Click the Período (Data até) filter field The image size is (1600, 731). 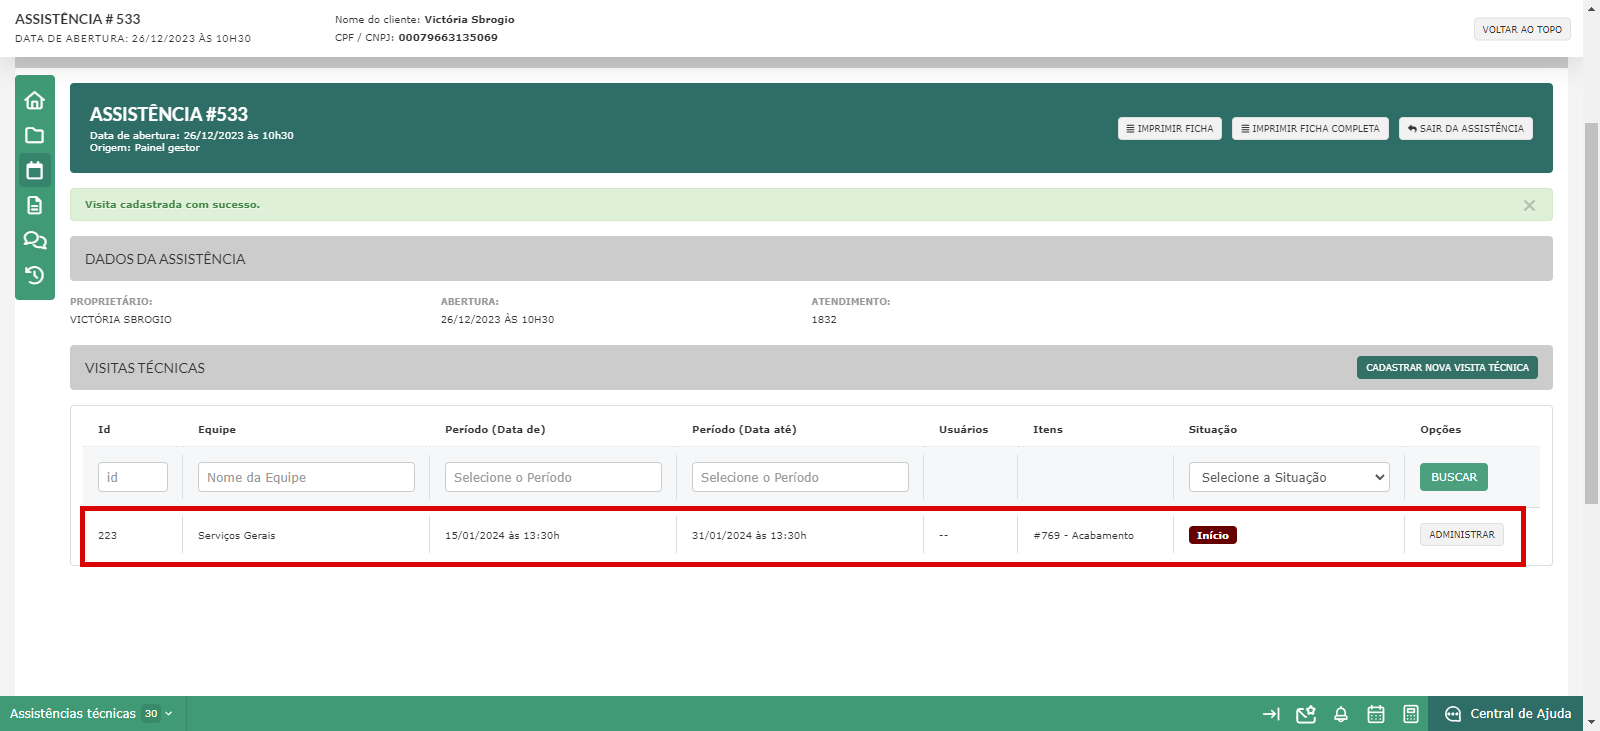click(800, 477)
